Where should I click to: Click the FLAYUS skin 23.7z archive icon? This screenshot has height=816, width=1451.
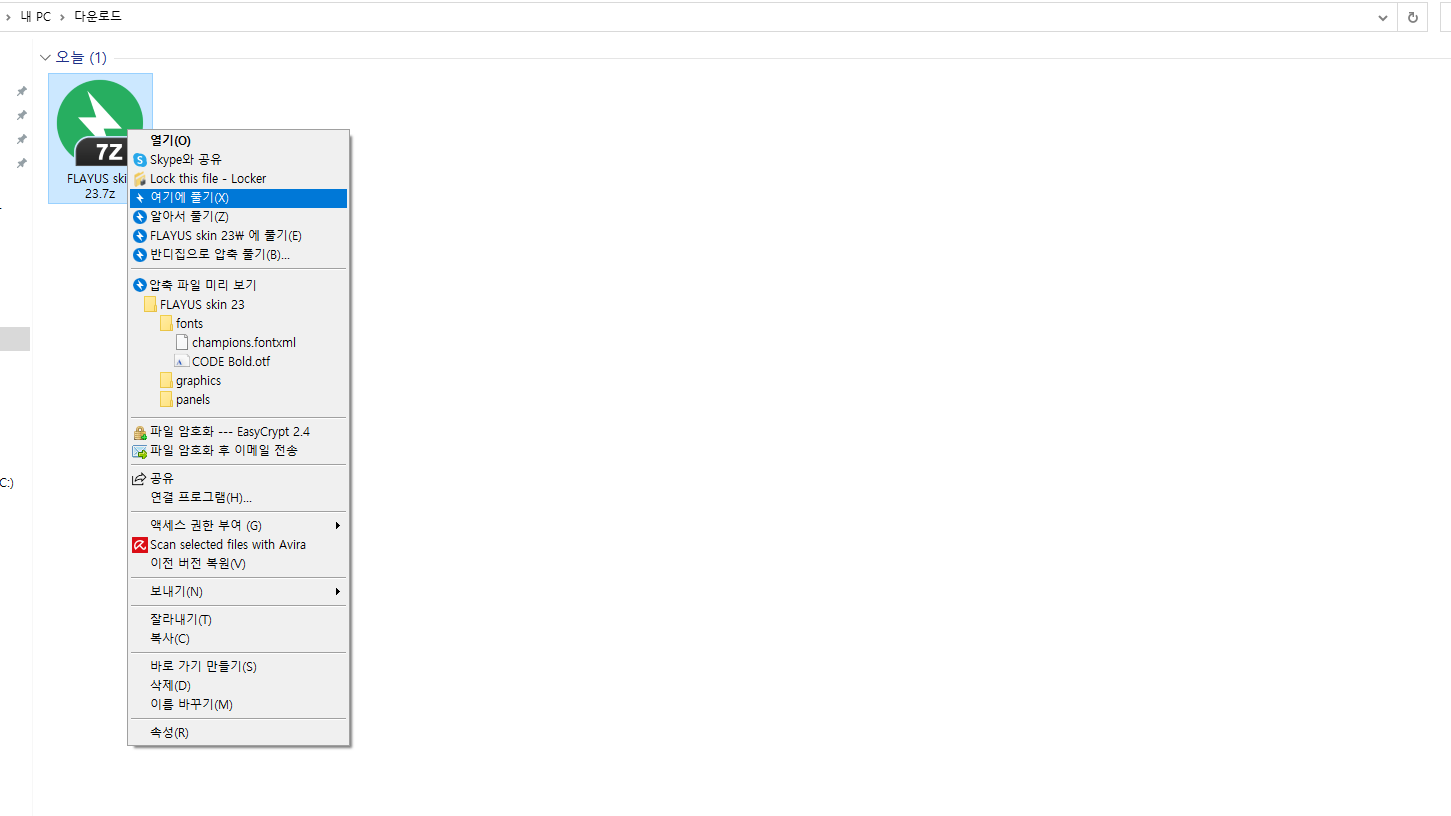coord(100,123)
